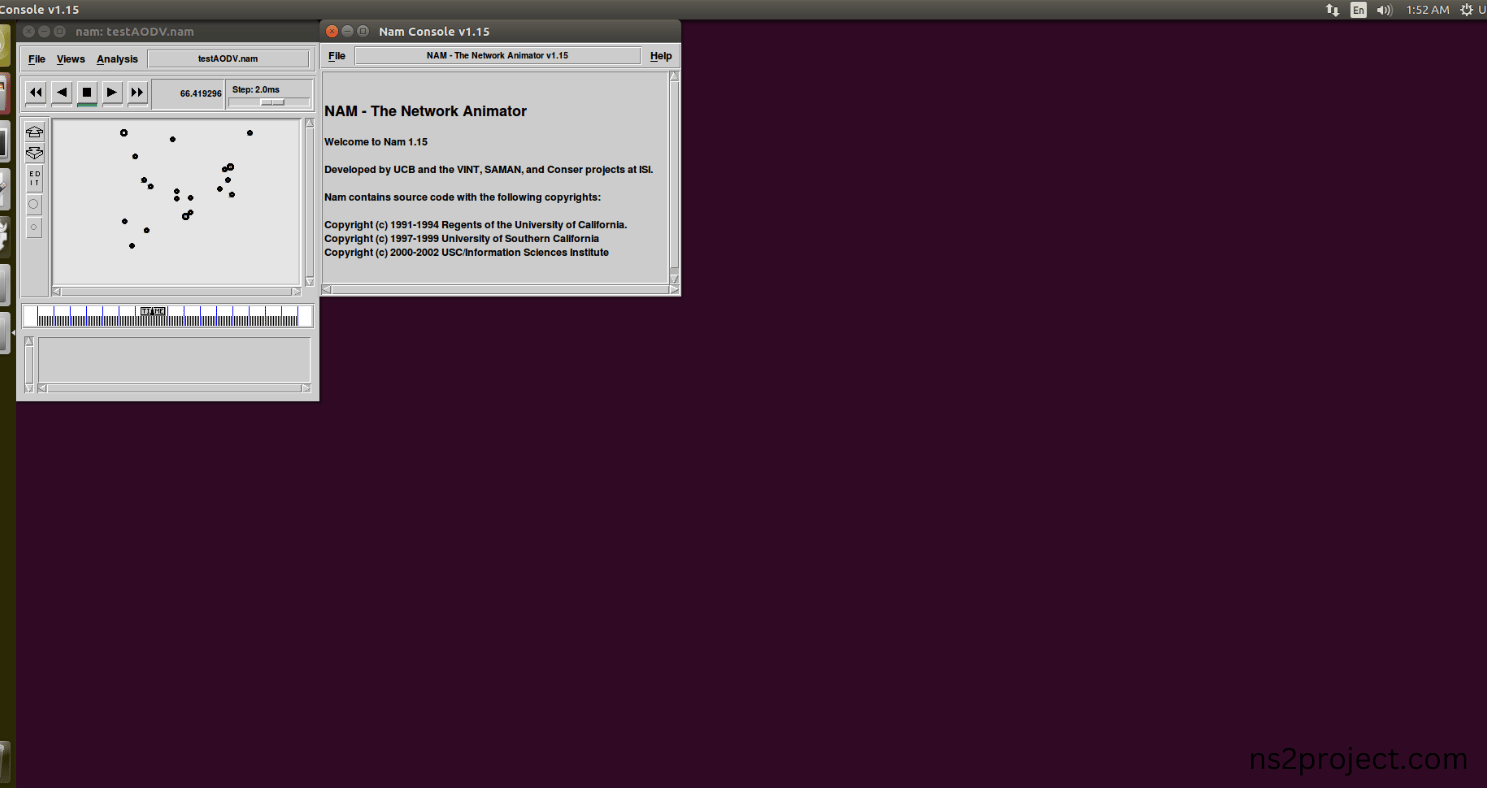Click the fast forward button
The image size is (1487, 788).
coord(138,93)
